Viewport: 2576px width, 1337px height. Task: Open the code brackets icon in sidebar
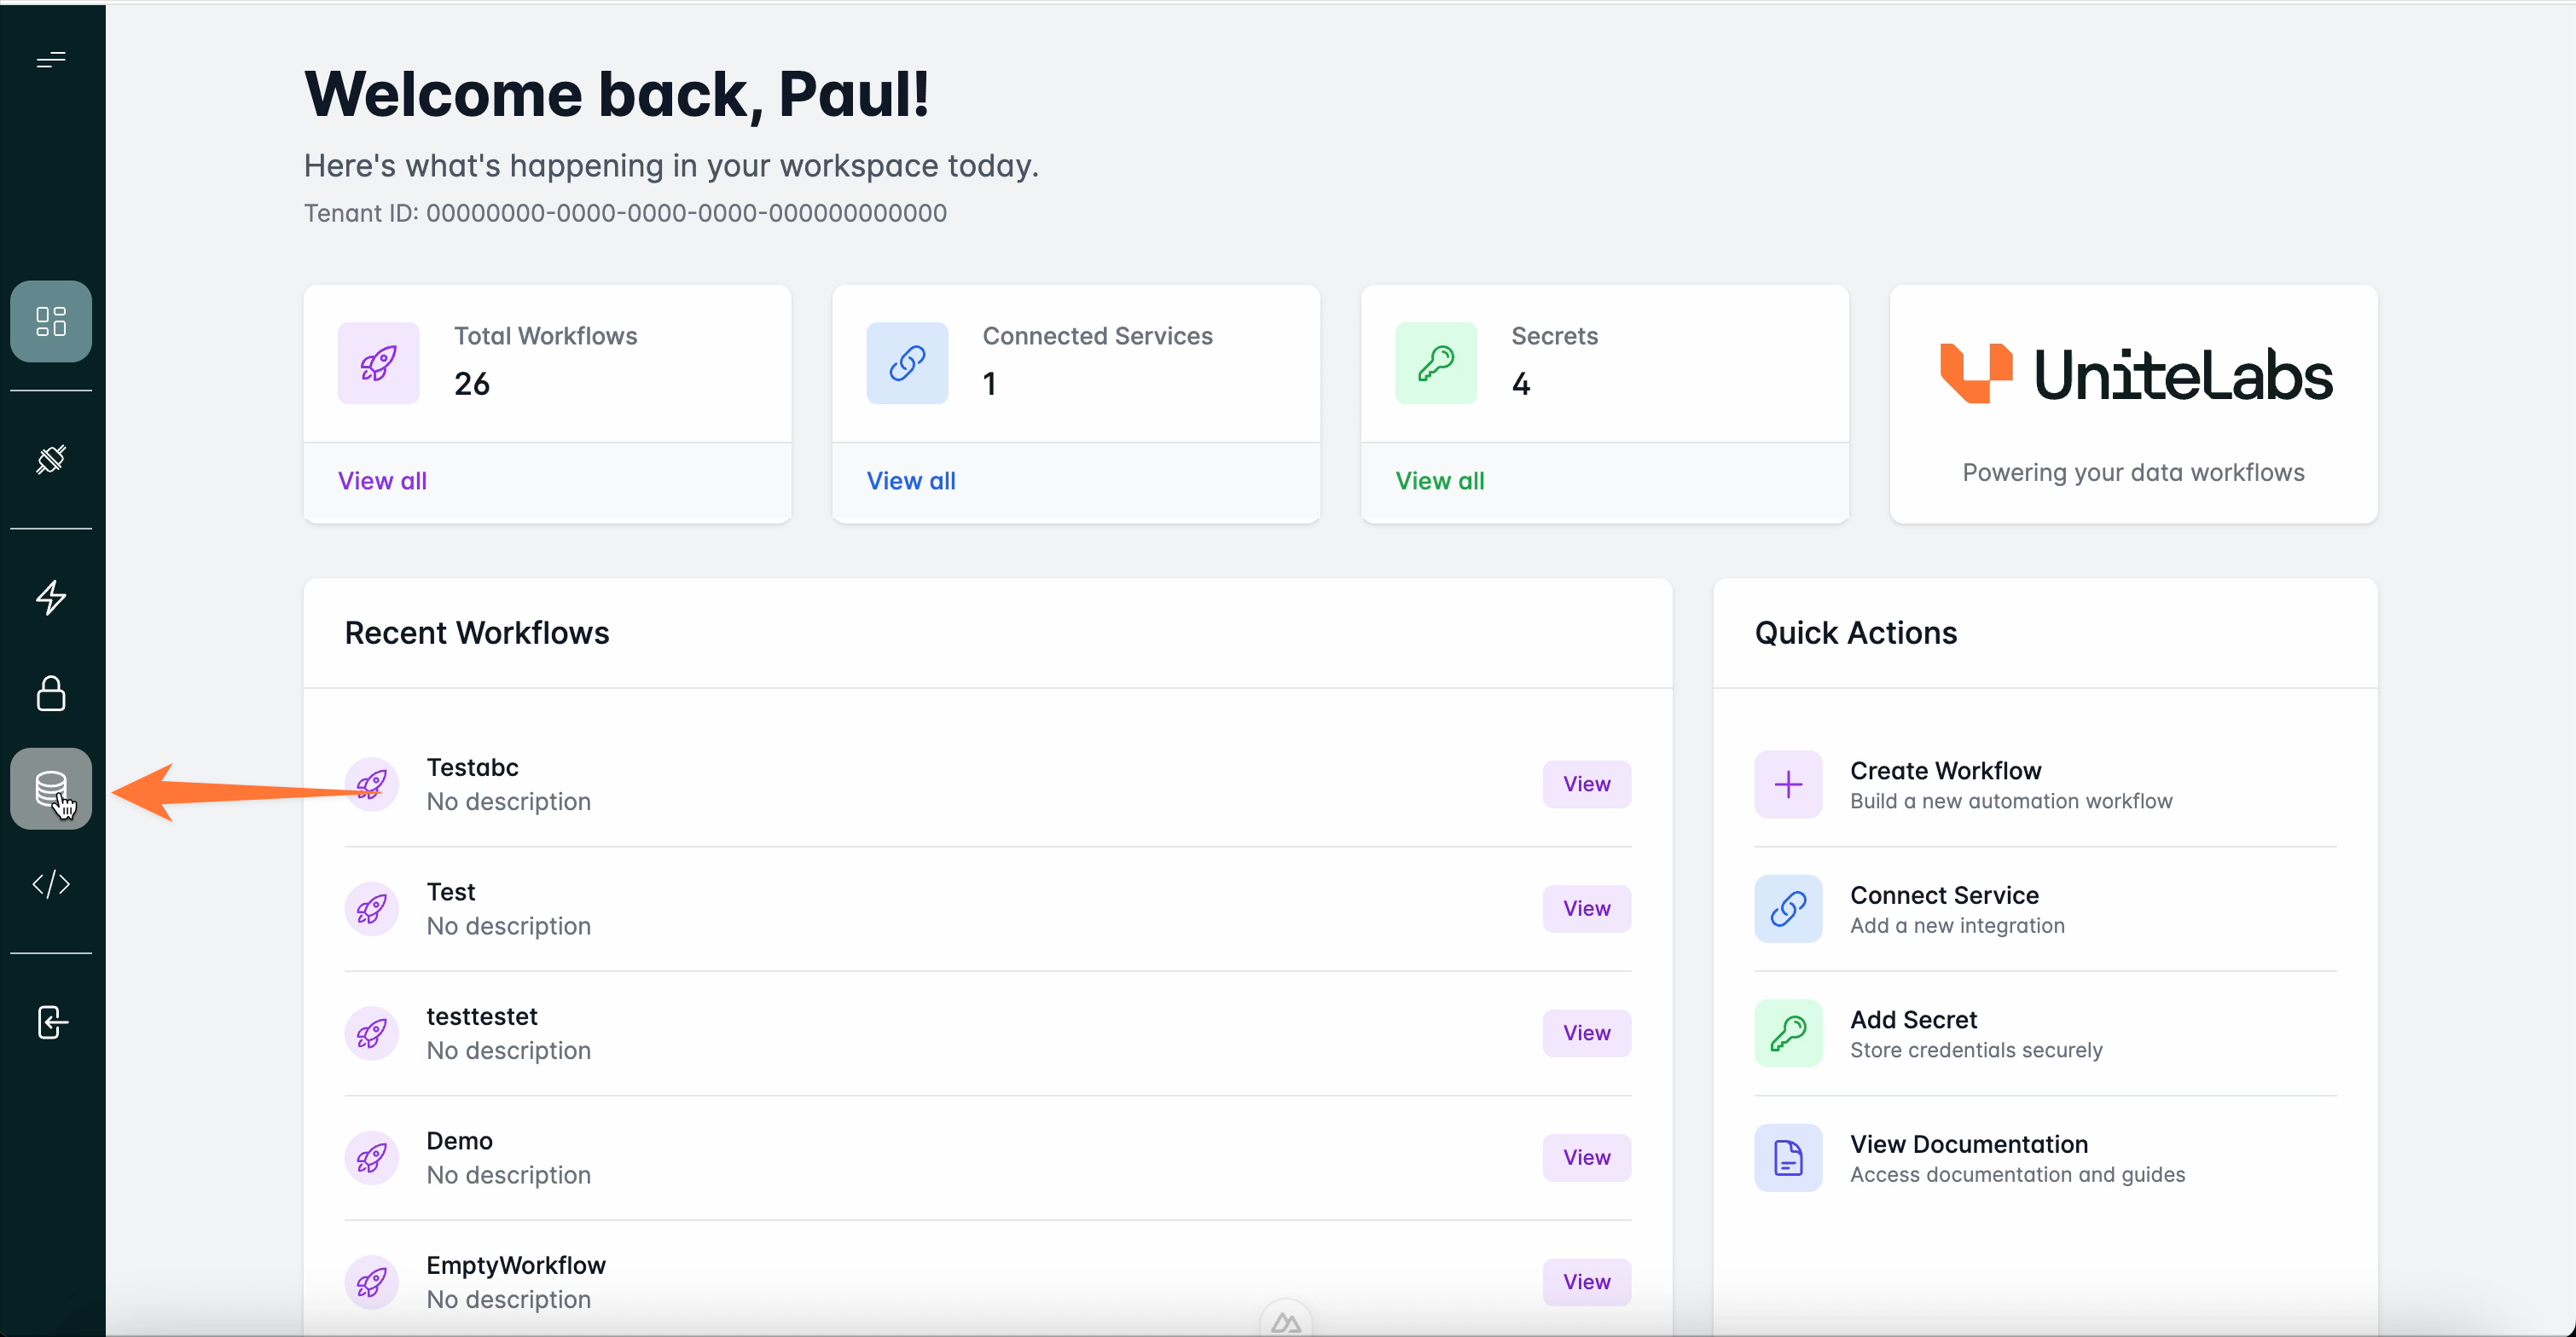[51, 884]
